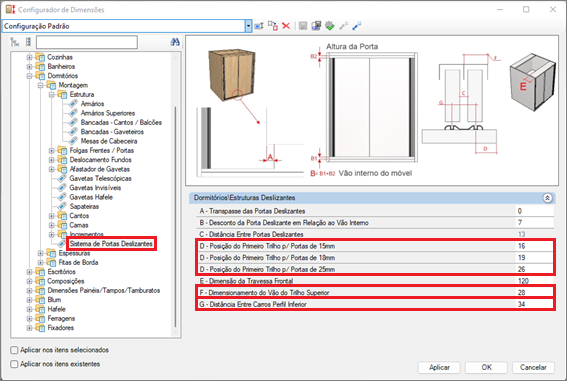Select Dimensões Painéis/Tampos/Tamburatos item
The height and width of the screenshot is (381, 567).
[104, 291]
